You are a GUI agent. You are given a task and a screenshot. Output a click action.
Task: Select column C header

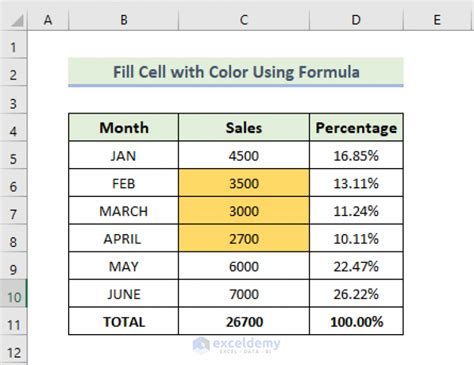point(244,20)
